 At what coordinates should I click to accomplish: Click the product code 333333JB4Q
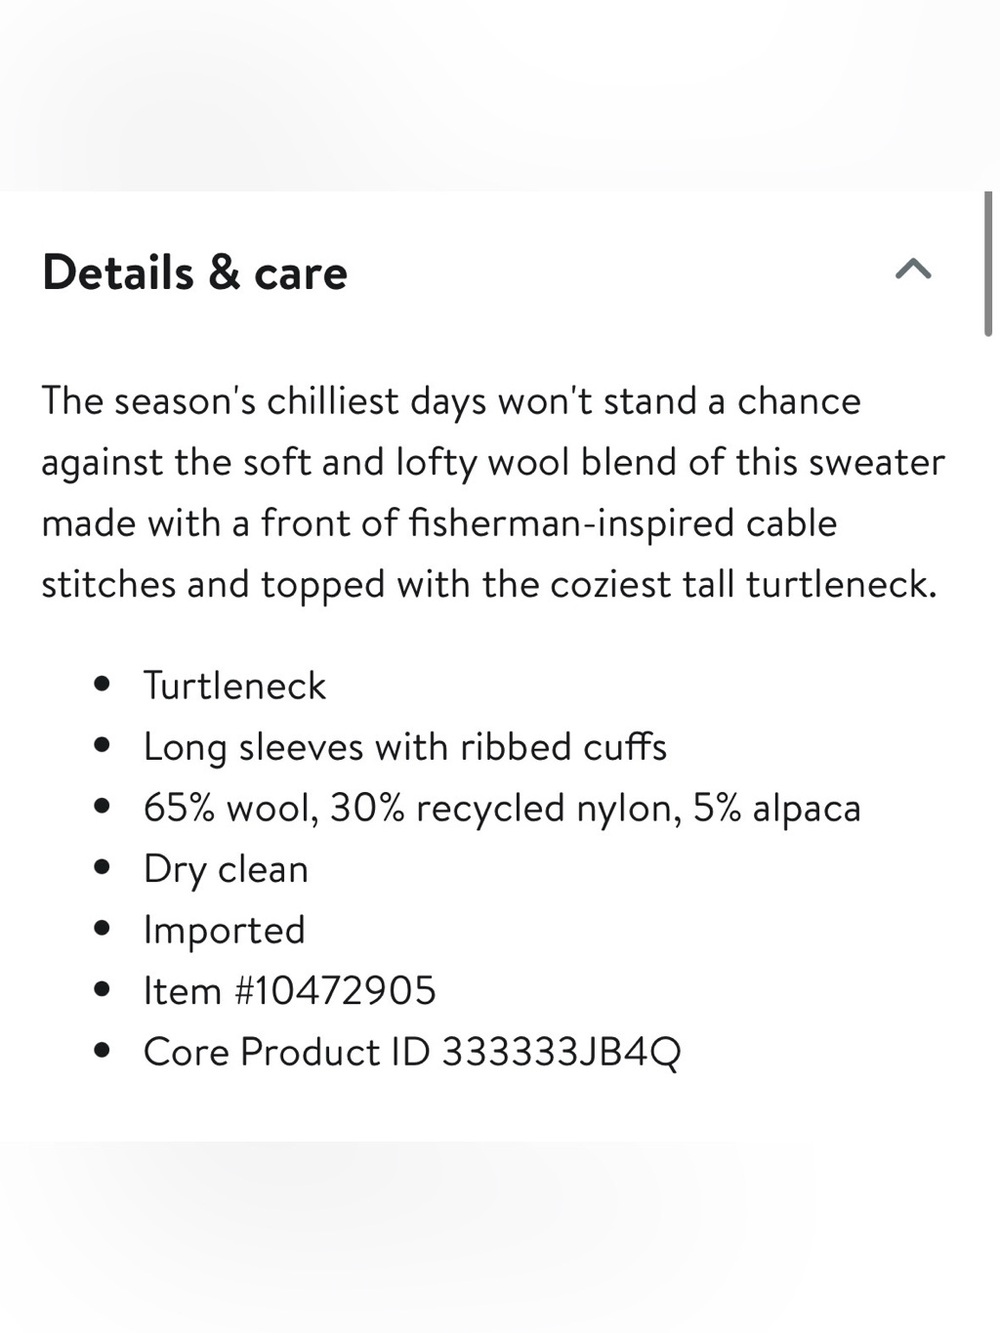tap(561, 1052)
